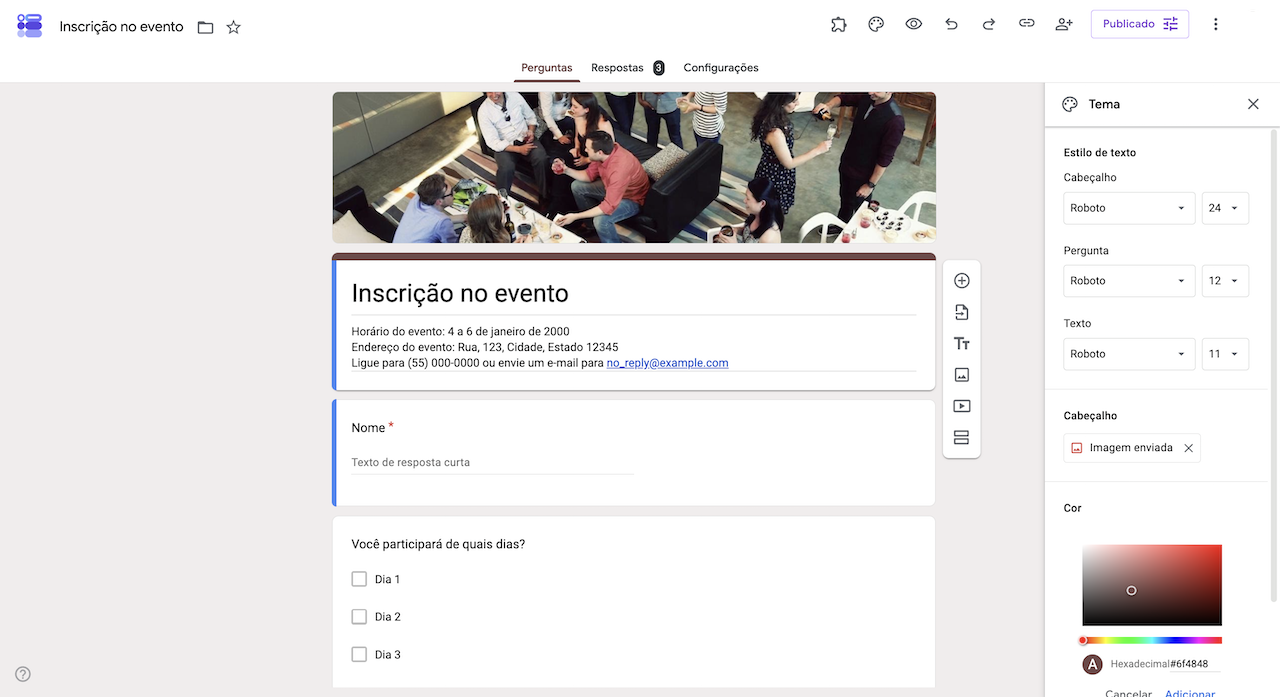Viewport: 1280px width, 697px height.
Task: Click the document name Inscrição no evento
Action: pos(122,27)
